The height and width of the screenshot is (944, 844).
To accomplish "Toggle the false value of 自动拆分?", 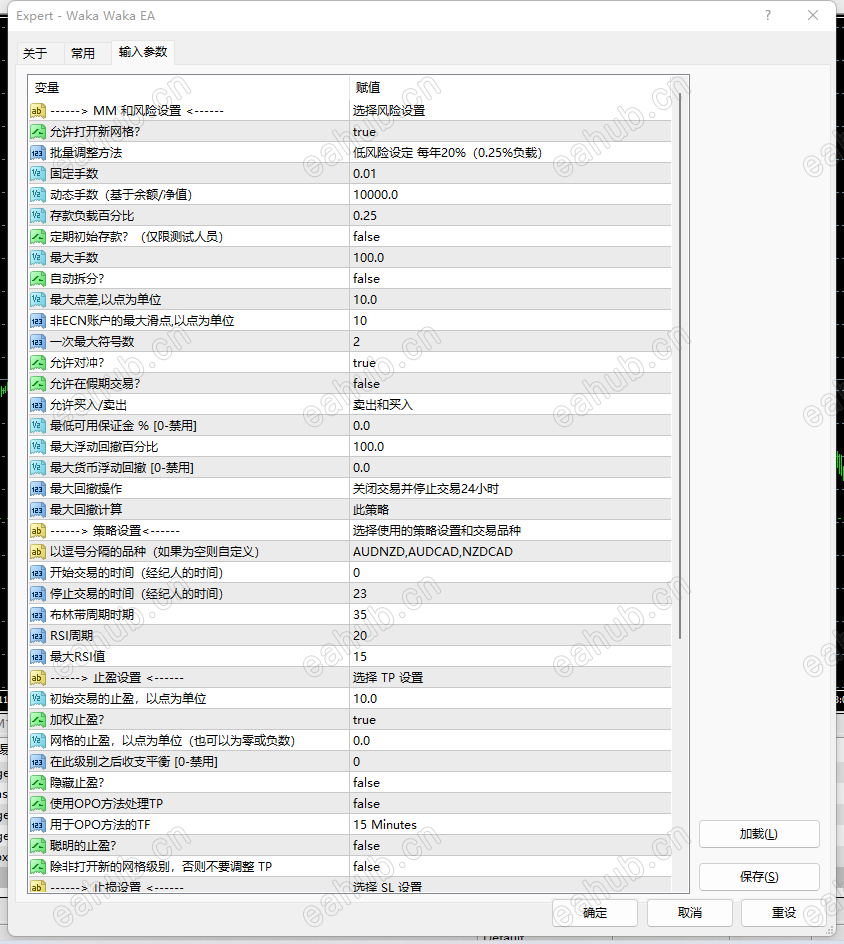I will click(x=510, y=279).
